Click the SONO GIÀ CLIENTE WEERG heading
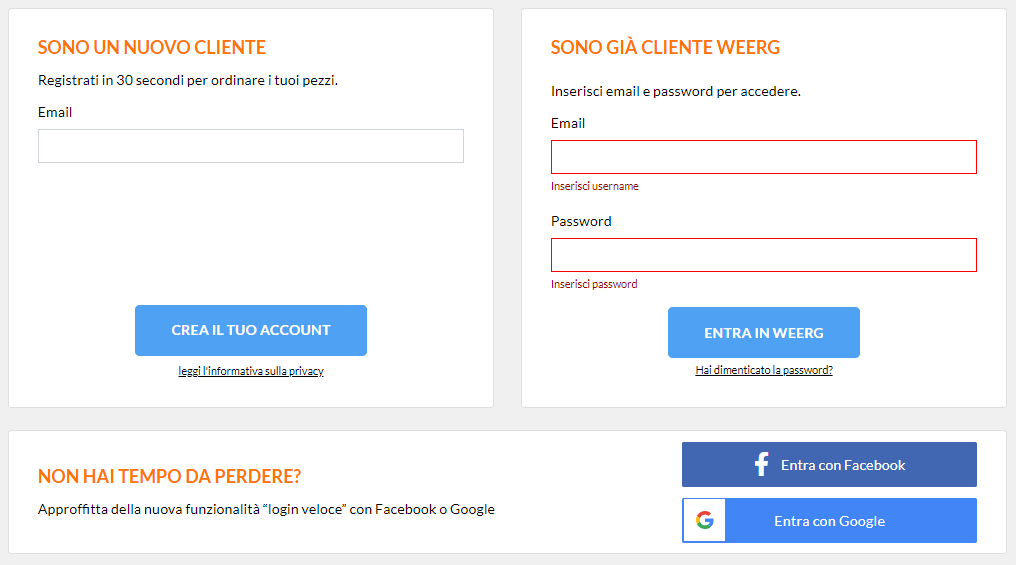This screenshot has width=1016, height=565. coord(665,47)
